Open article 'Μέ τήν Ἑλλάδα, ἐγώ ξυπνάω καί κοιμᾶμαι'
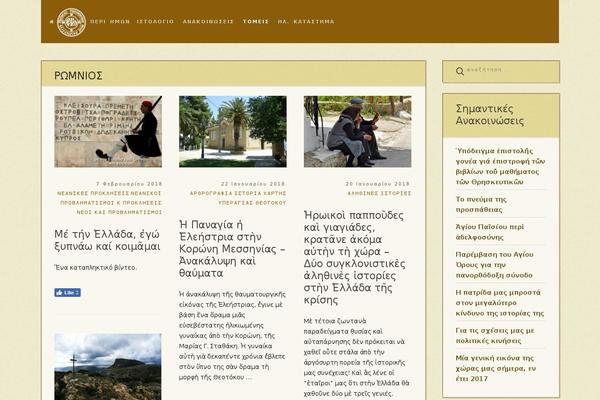Viewport: 600px width, 400px height. (x=107, y=240)
